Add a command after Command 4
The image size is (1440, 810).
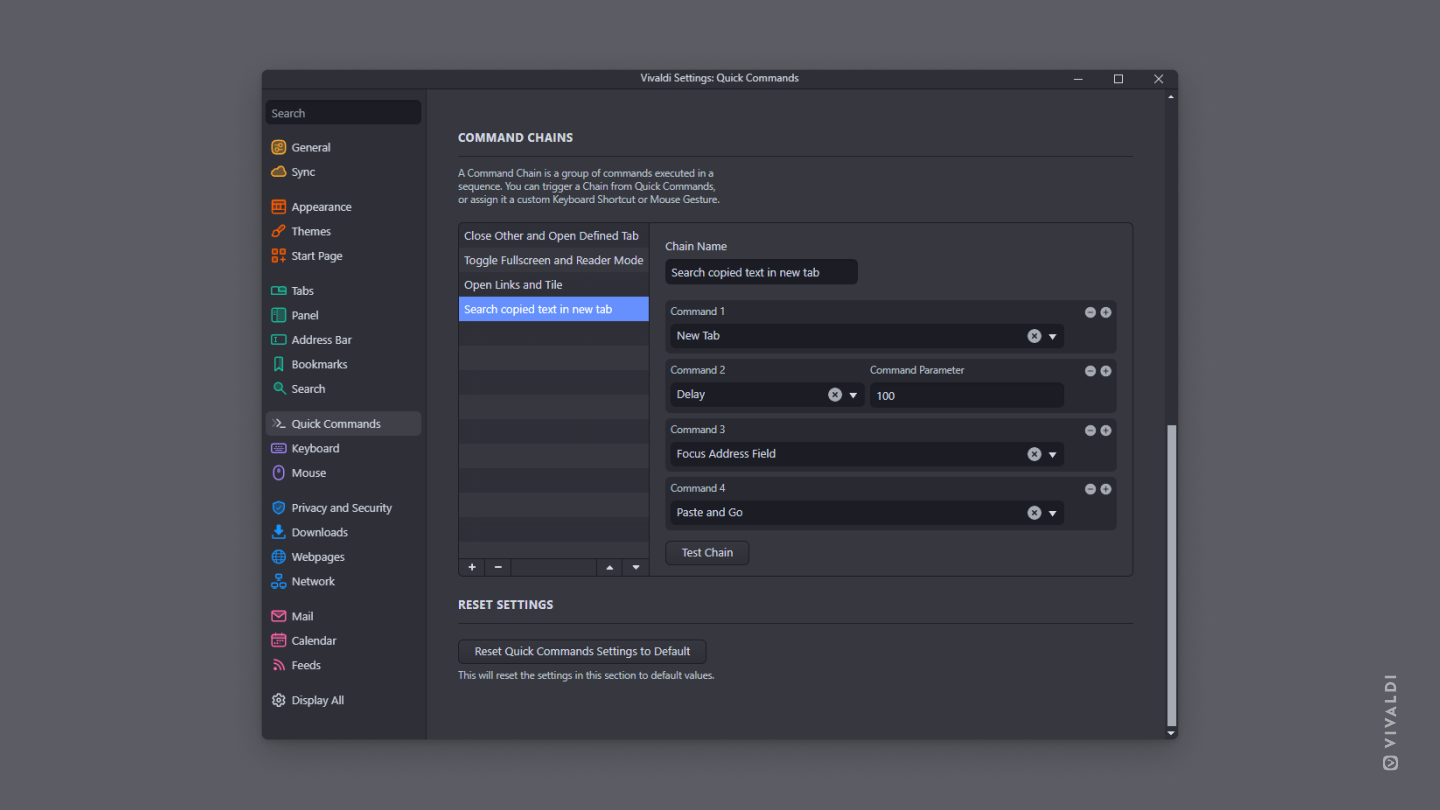pos(1106,489)
